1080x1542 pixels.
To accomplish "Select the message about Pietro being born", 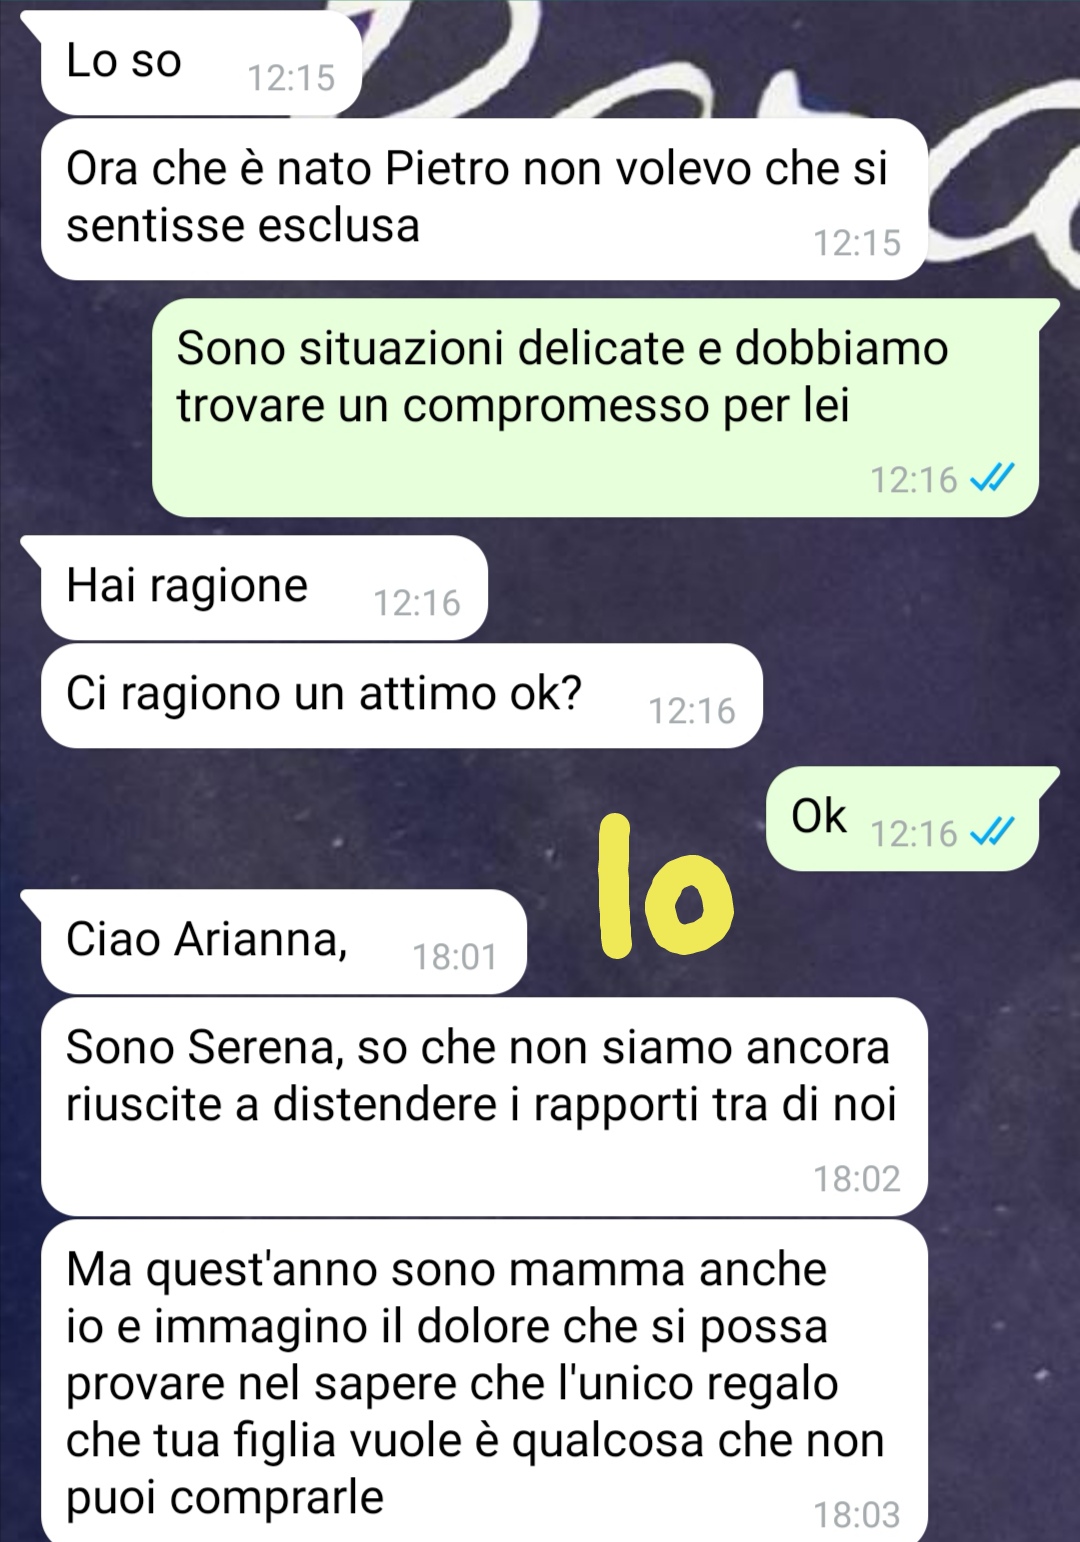I will point(484,199).
